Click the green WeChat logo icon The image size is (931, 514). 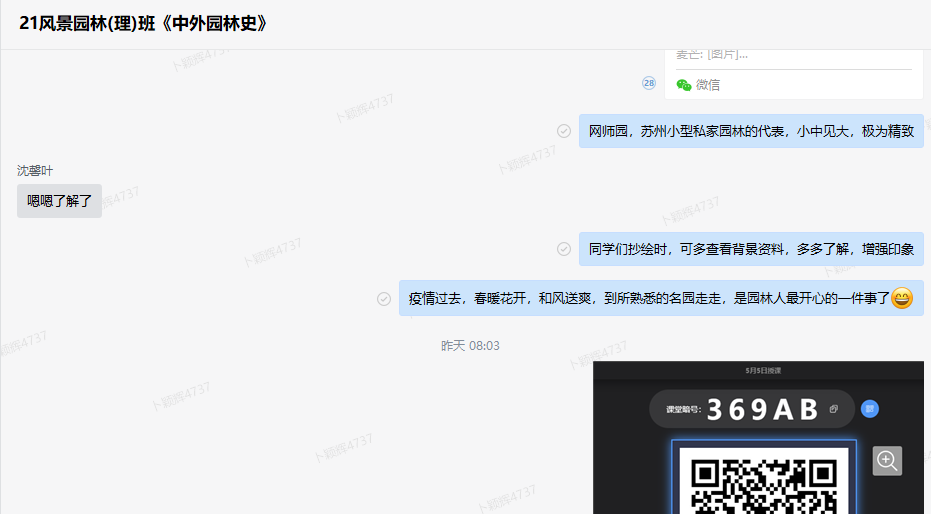684,85
